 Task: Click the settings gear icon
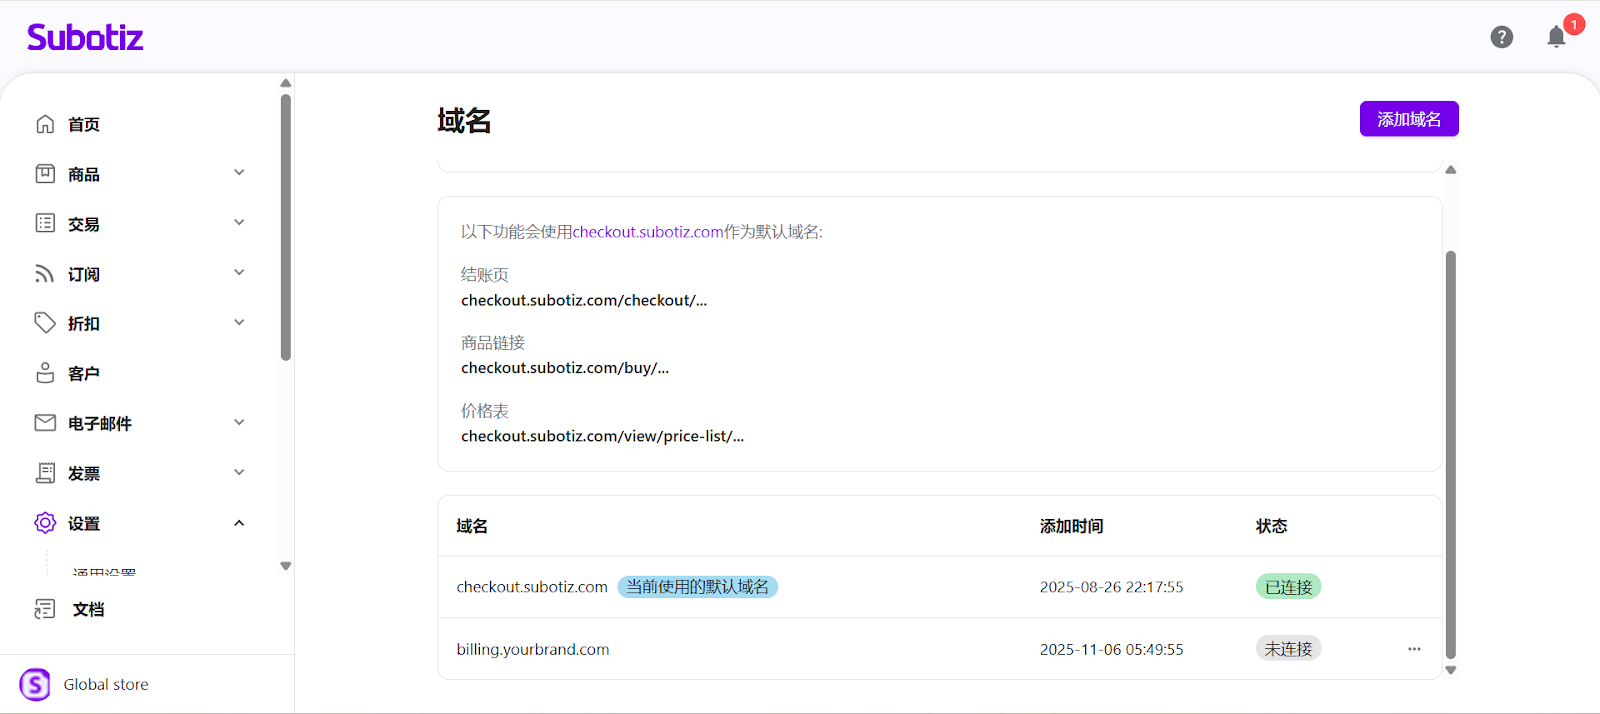pos(45,523)
